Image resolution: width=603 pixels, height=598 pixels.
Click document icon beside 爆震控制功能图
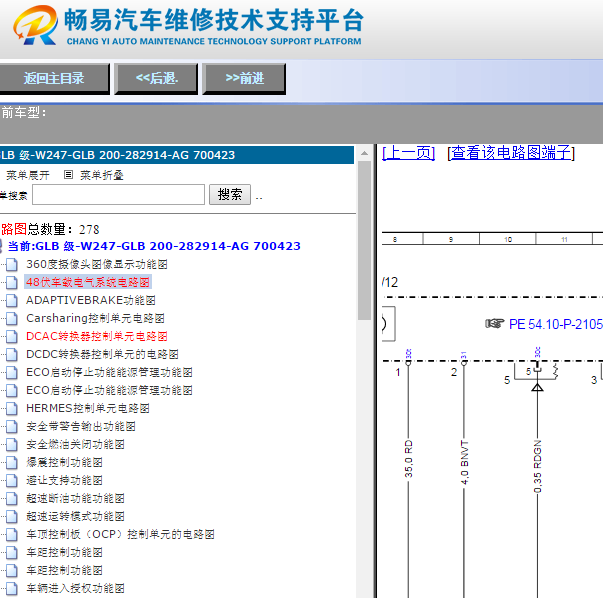coord(12,463)
